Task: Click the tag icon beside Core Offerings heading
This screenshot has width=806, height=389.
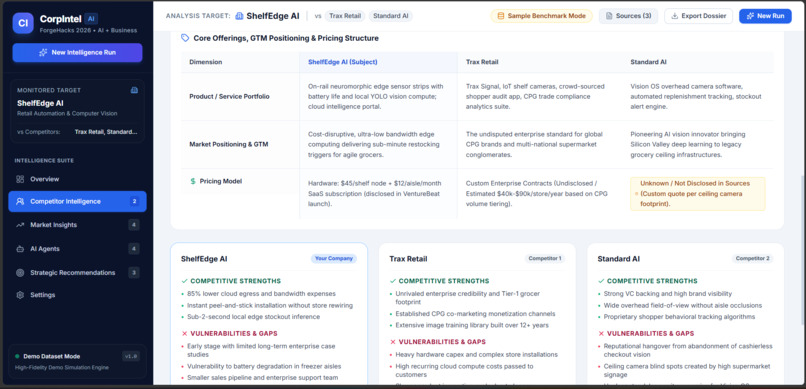Action: [x=185, y=38]
